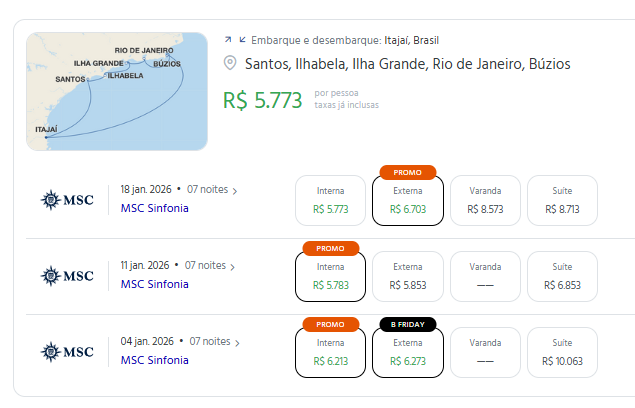Open MSC Sinfonia link for 04 jan.
The image size is (635, 408).
(x=154, y=359)
